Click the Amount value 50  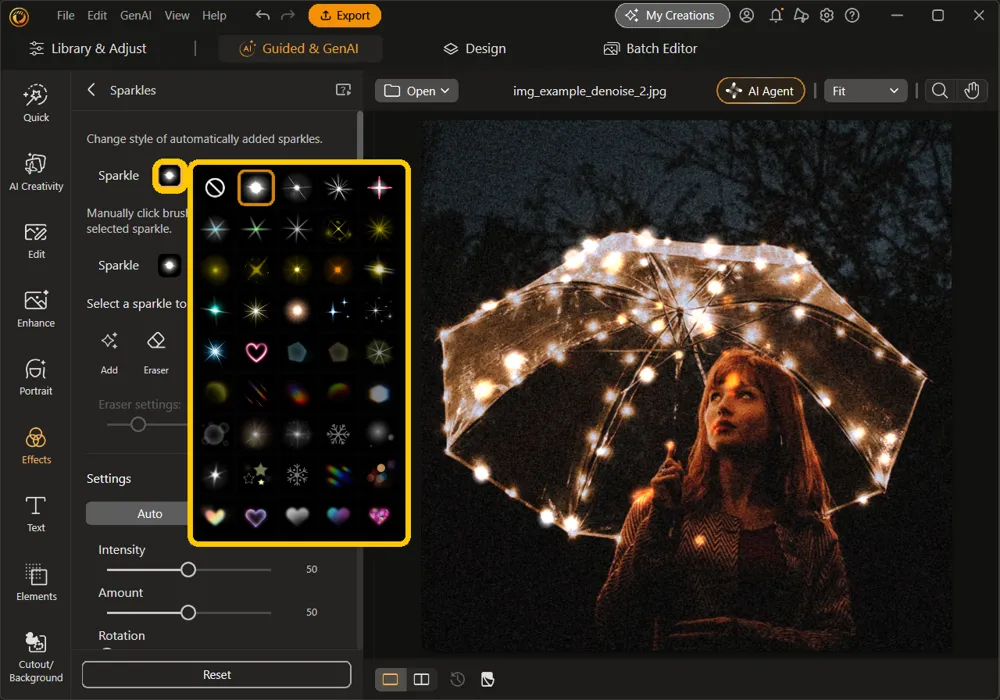311,612
